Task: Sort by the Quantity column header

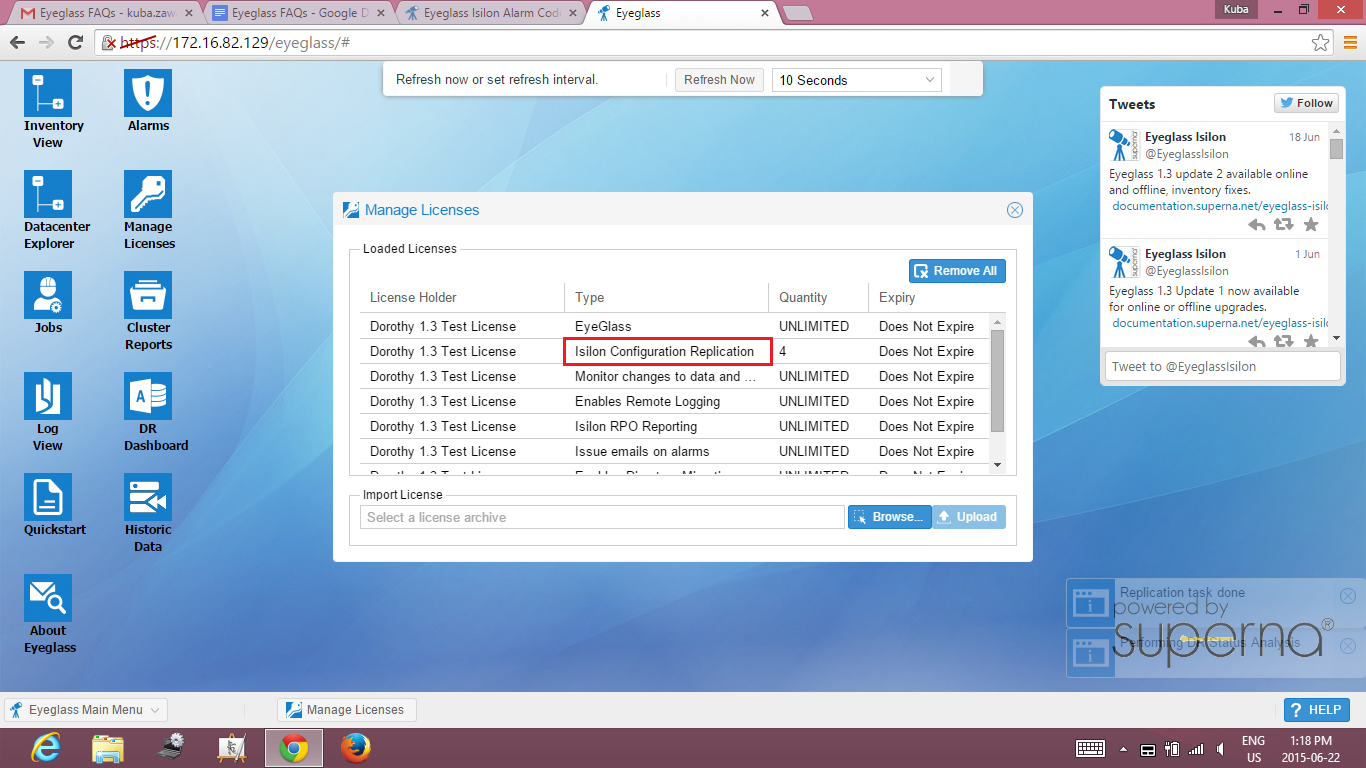Action: coord(819,297)
